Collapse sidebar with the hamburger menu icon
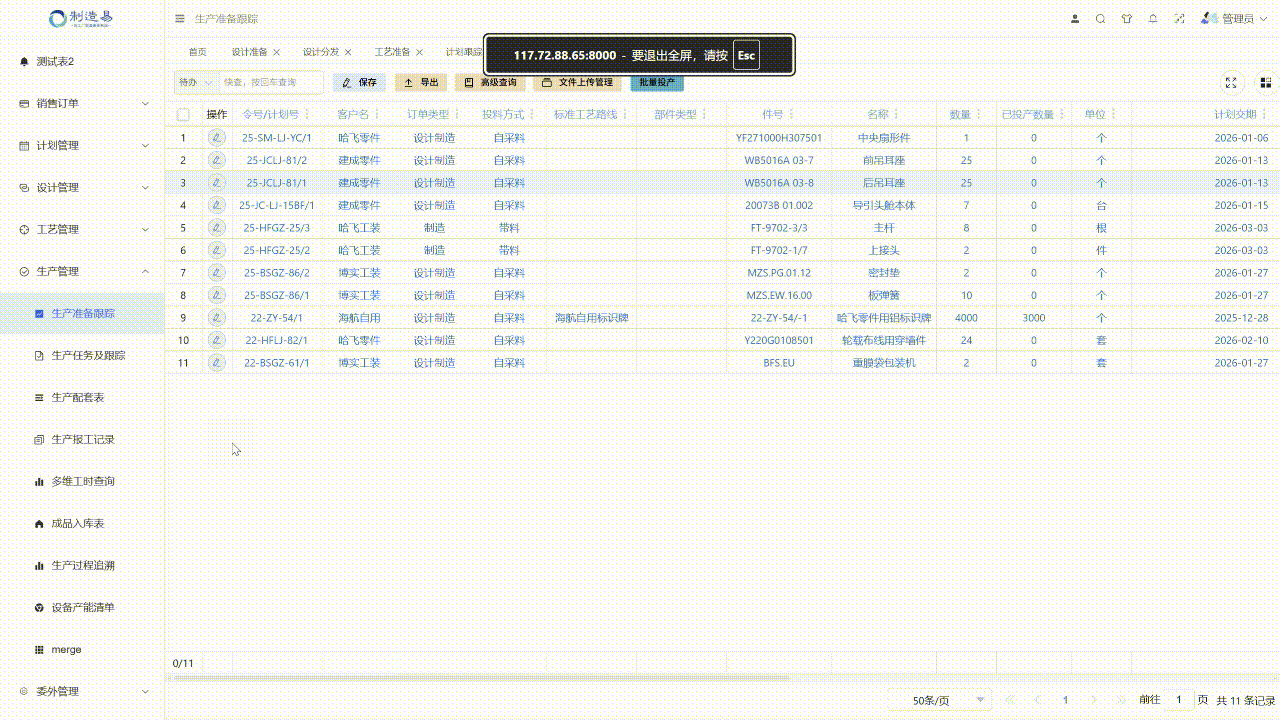This screenshot has height=720, width=1280. tap(179, 19)
